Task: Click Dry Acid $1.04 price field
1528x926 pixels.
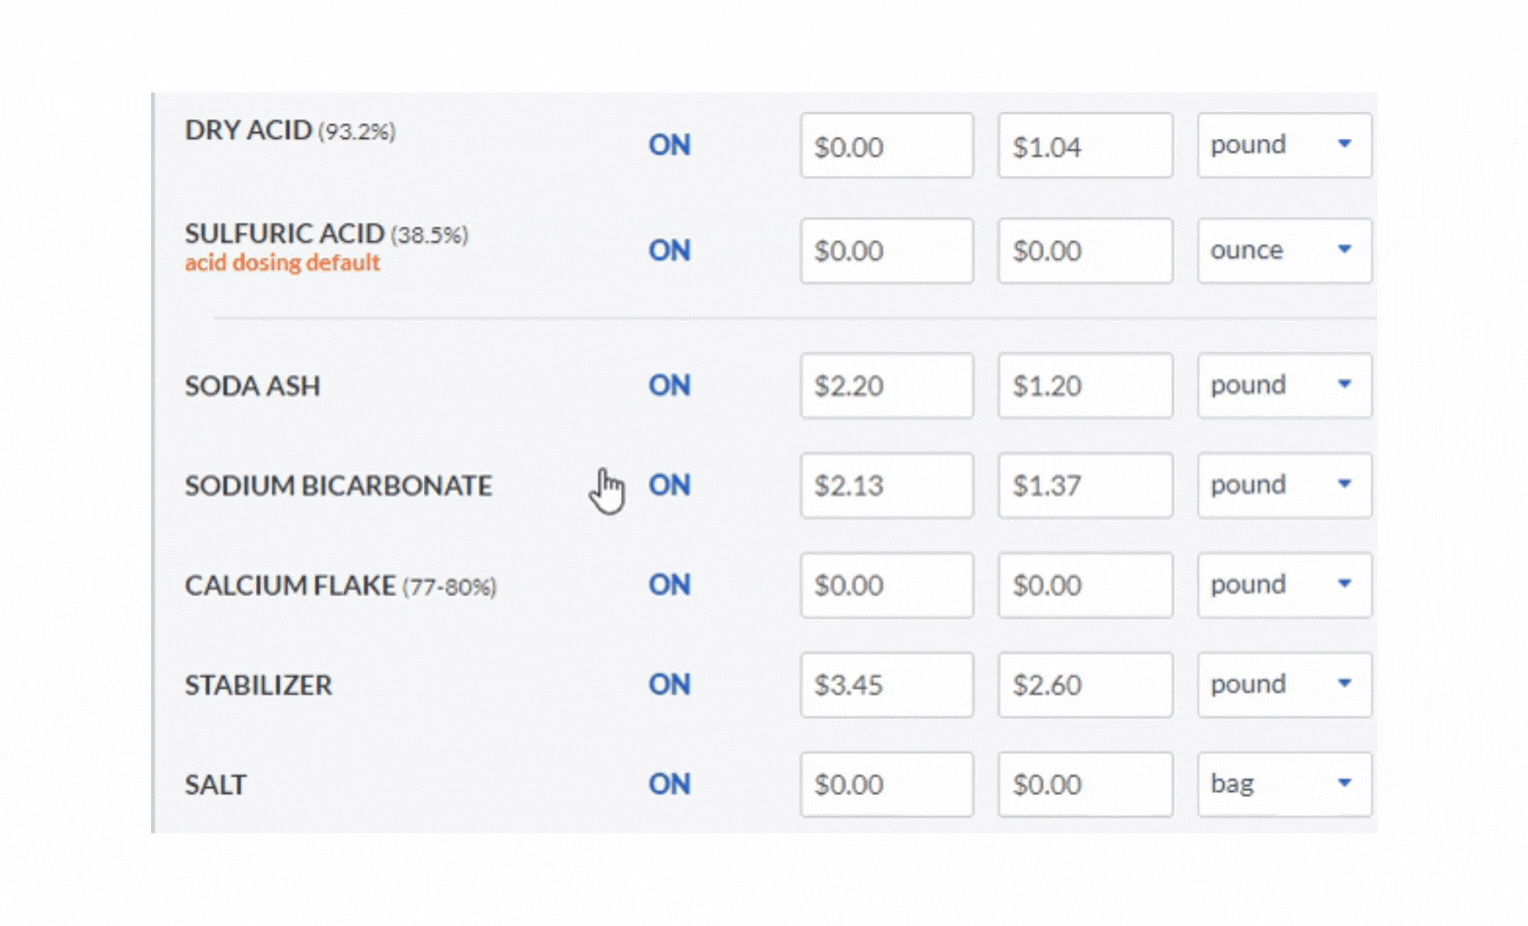Action: coord(1085,145)
